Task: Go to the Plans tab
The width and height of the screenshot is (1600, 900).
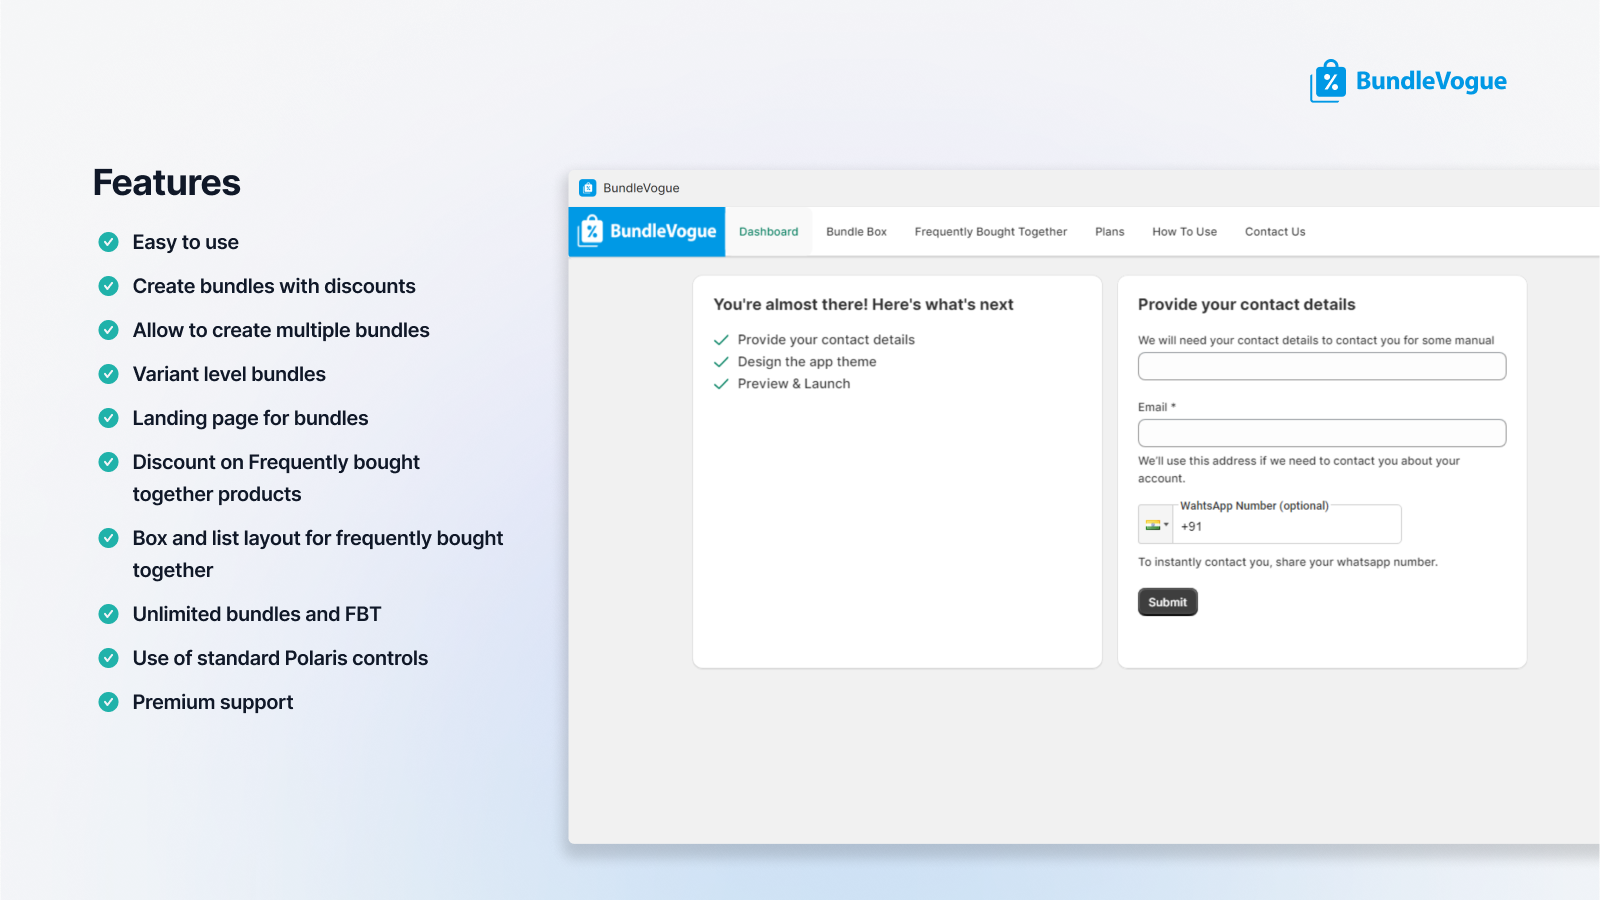Action: 1110,232
